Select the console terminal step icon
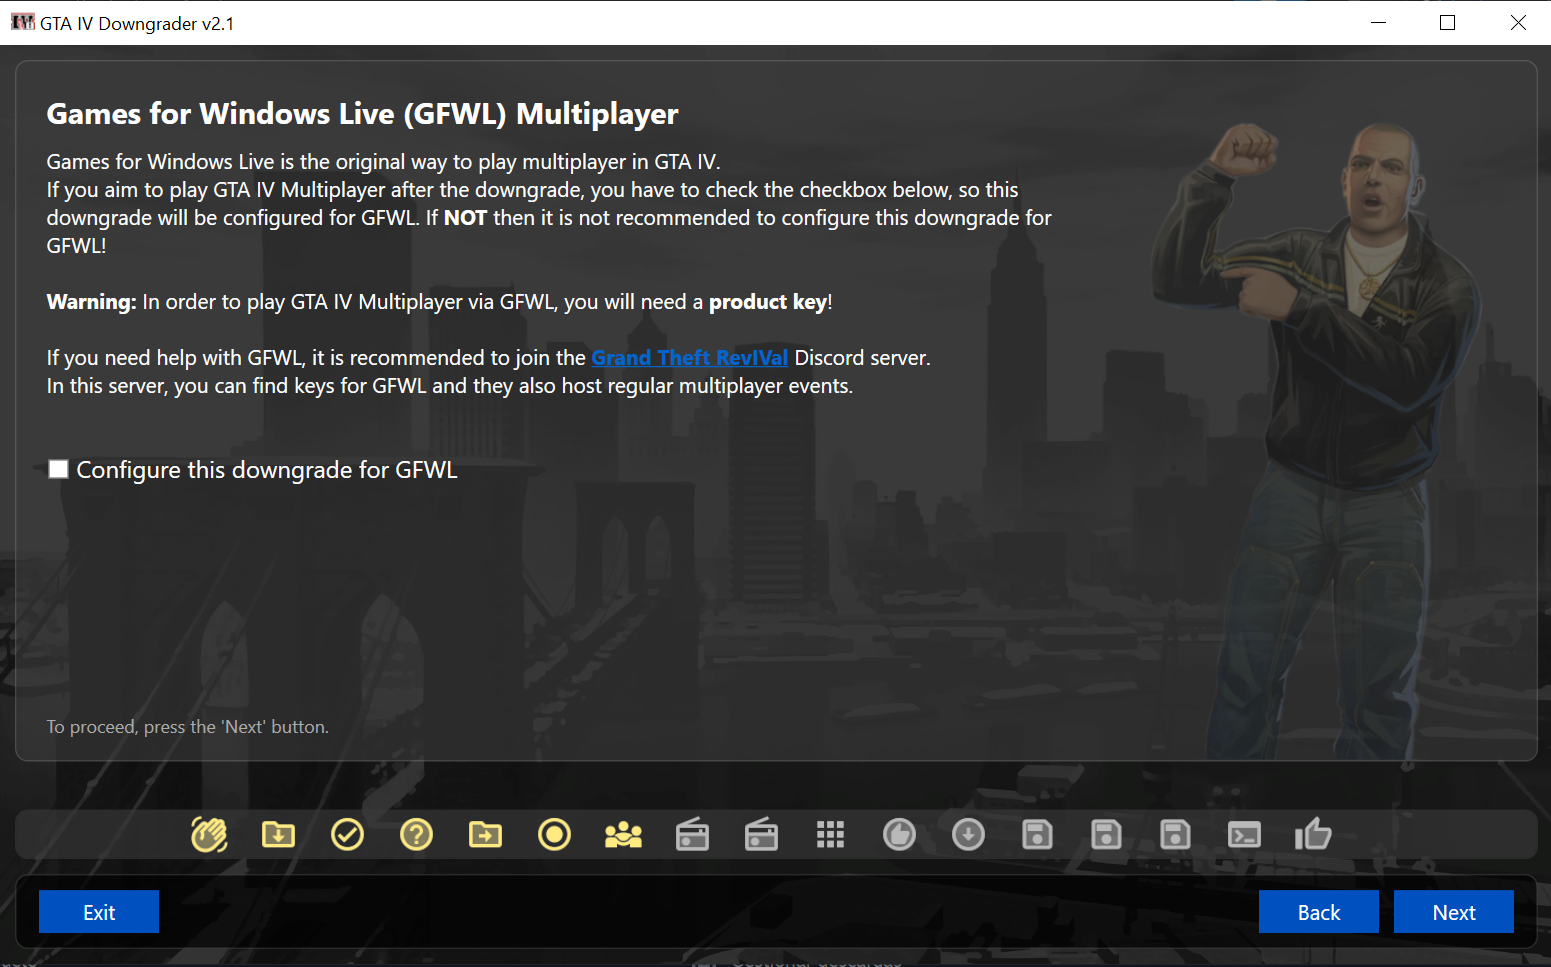The image size is (1551, 967). click(1244, 834)
